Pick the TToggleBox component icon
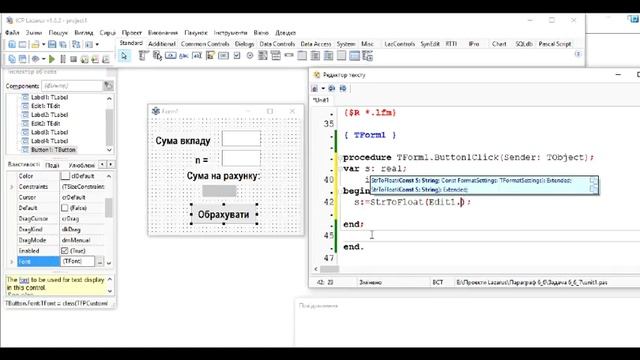Image resolution: width=640 pixels, height=360 pixels. pyautogui.click(x=223, y=56)
